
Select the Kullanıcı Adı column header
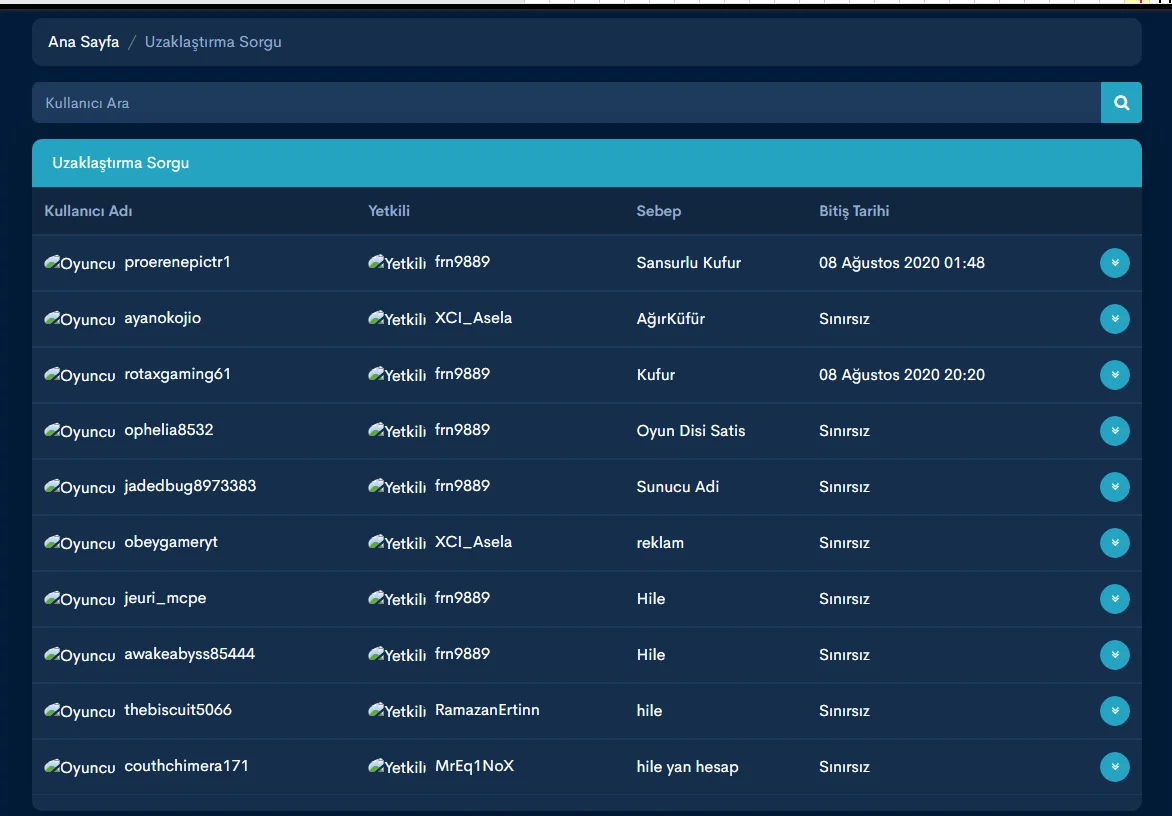(88, 211)
